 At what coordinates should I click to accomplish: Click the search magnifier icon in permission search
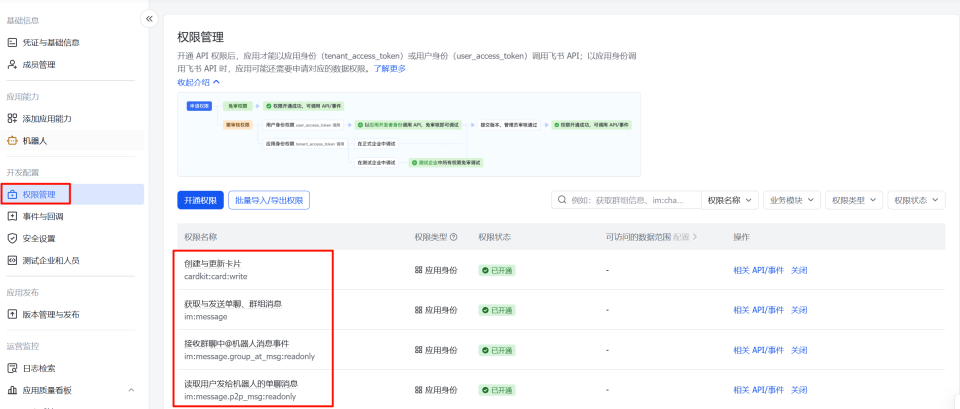[562, 200]
